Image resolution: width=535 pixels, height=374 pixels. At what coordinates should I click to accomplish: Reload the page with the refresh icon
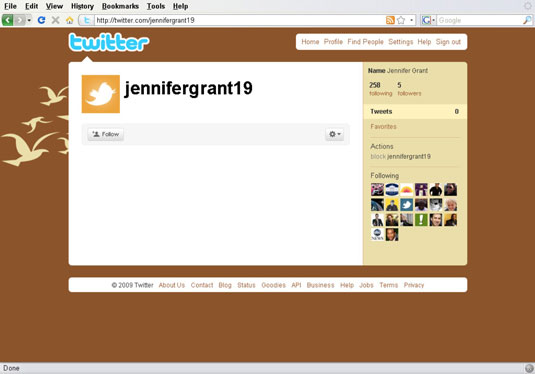(41, 20)
